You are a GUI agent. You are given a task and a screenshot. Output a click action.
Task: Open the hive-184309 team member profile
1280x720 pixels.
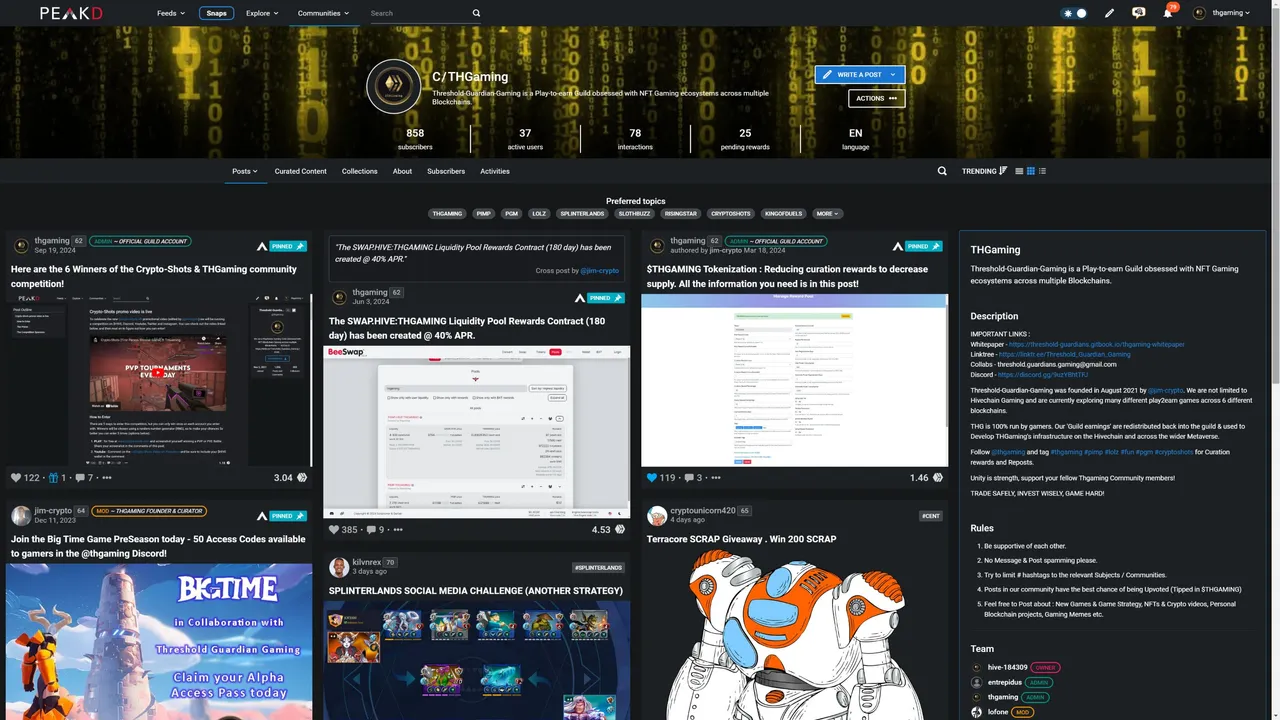1009,667
